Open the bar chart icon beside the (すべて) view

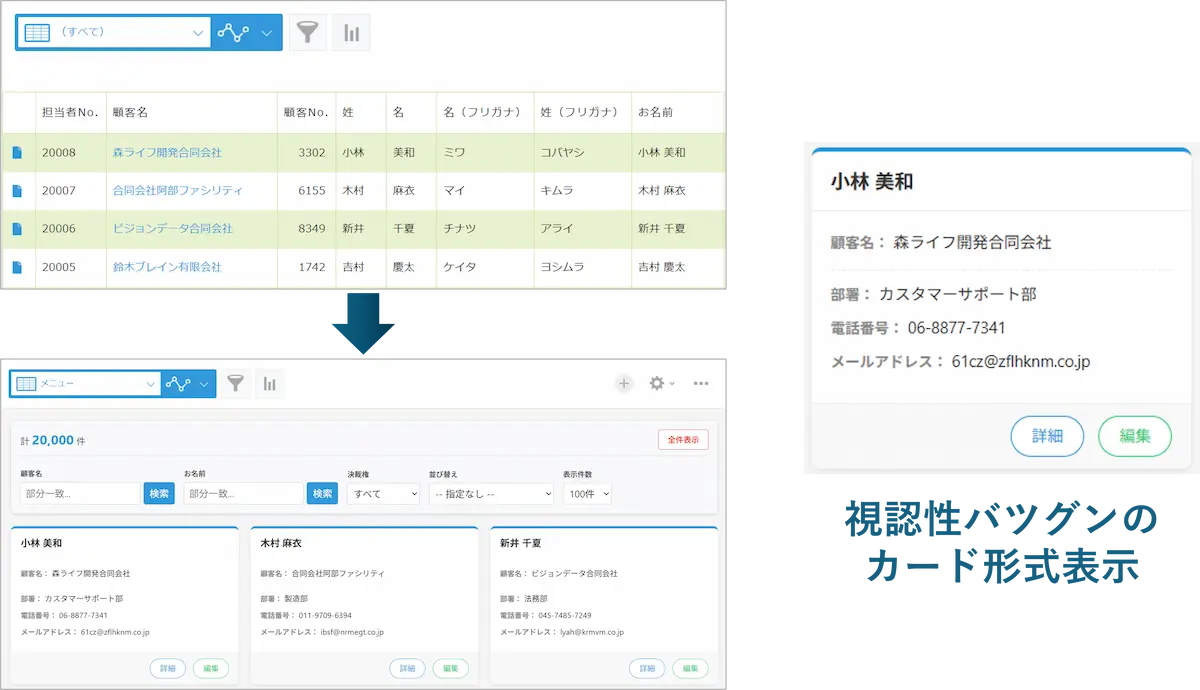point(351,32)
